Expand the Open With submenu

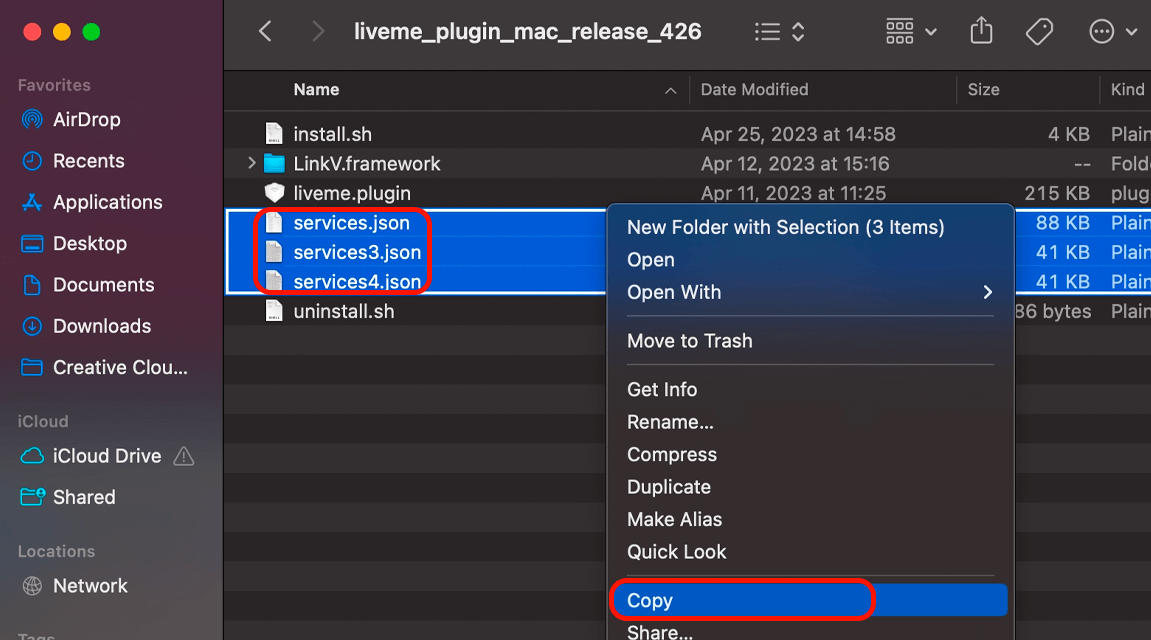click(x=811, y=292)
